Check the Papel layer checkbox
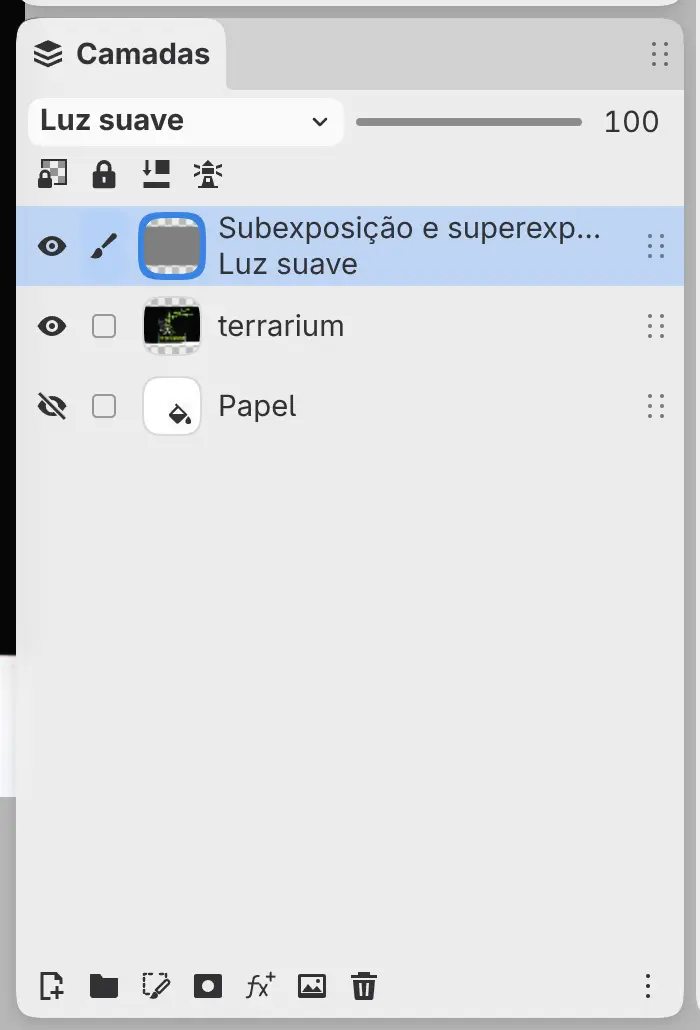This screenshot has width=700, height=1030. click(x=104, y=406)
